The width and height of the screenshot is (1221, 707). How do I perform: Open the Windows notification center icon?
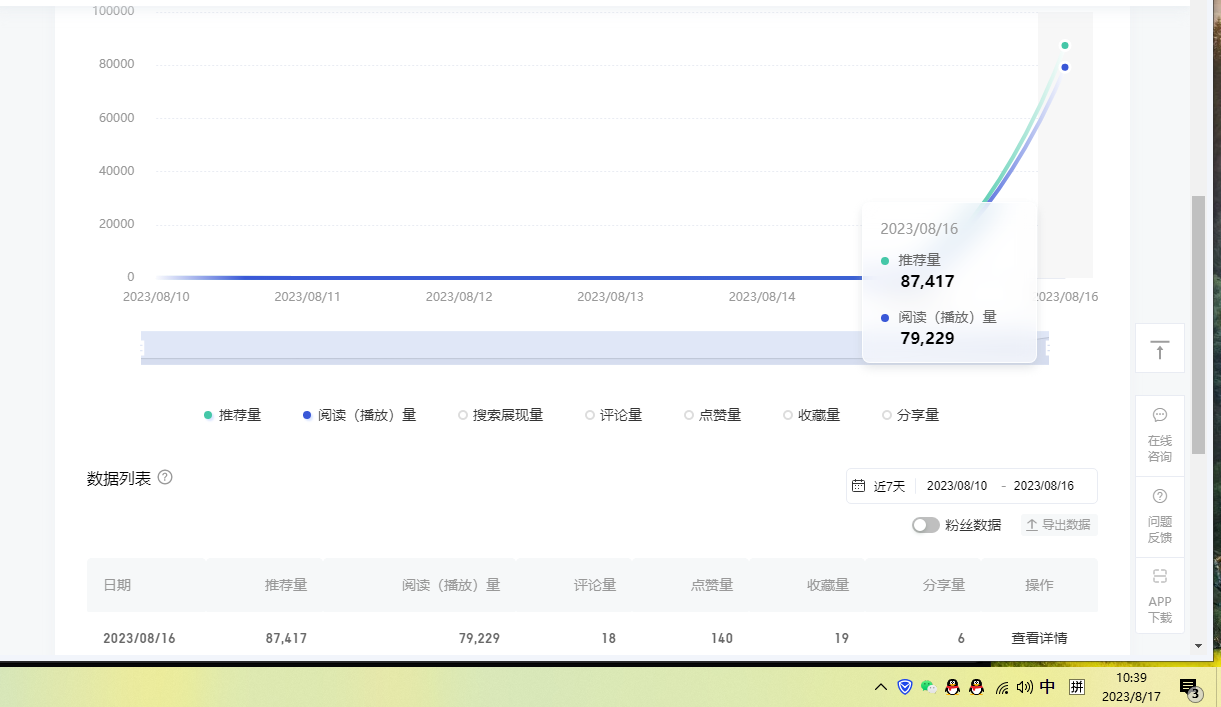click(x=1189, y=687)
